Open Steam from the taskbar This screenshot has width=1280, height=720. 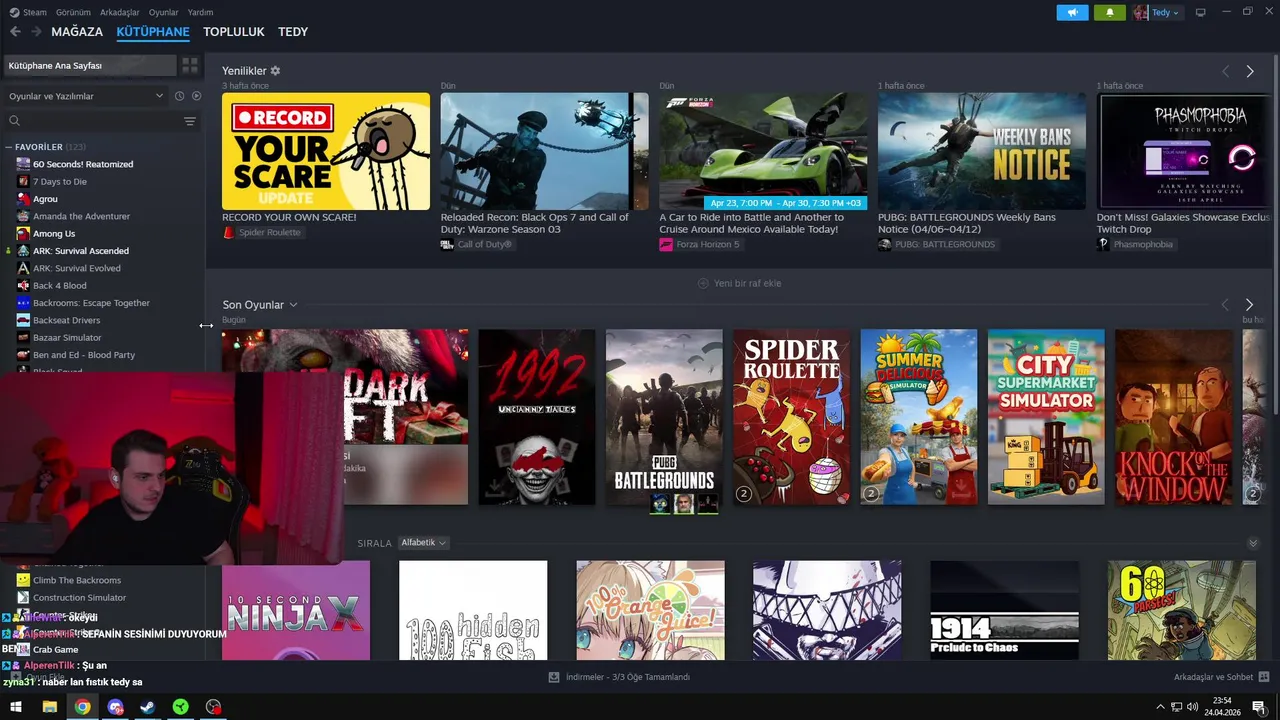coord(147,707)
